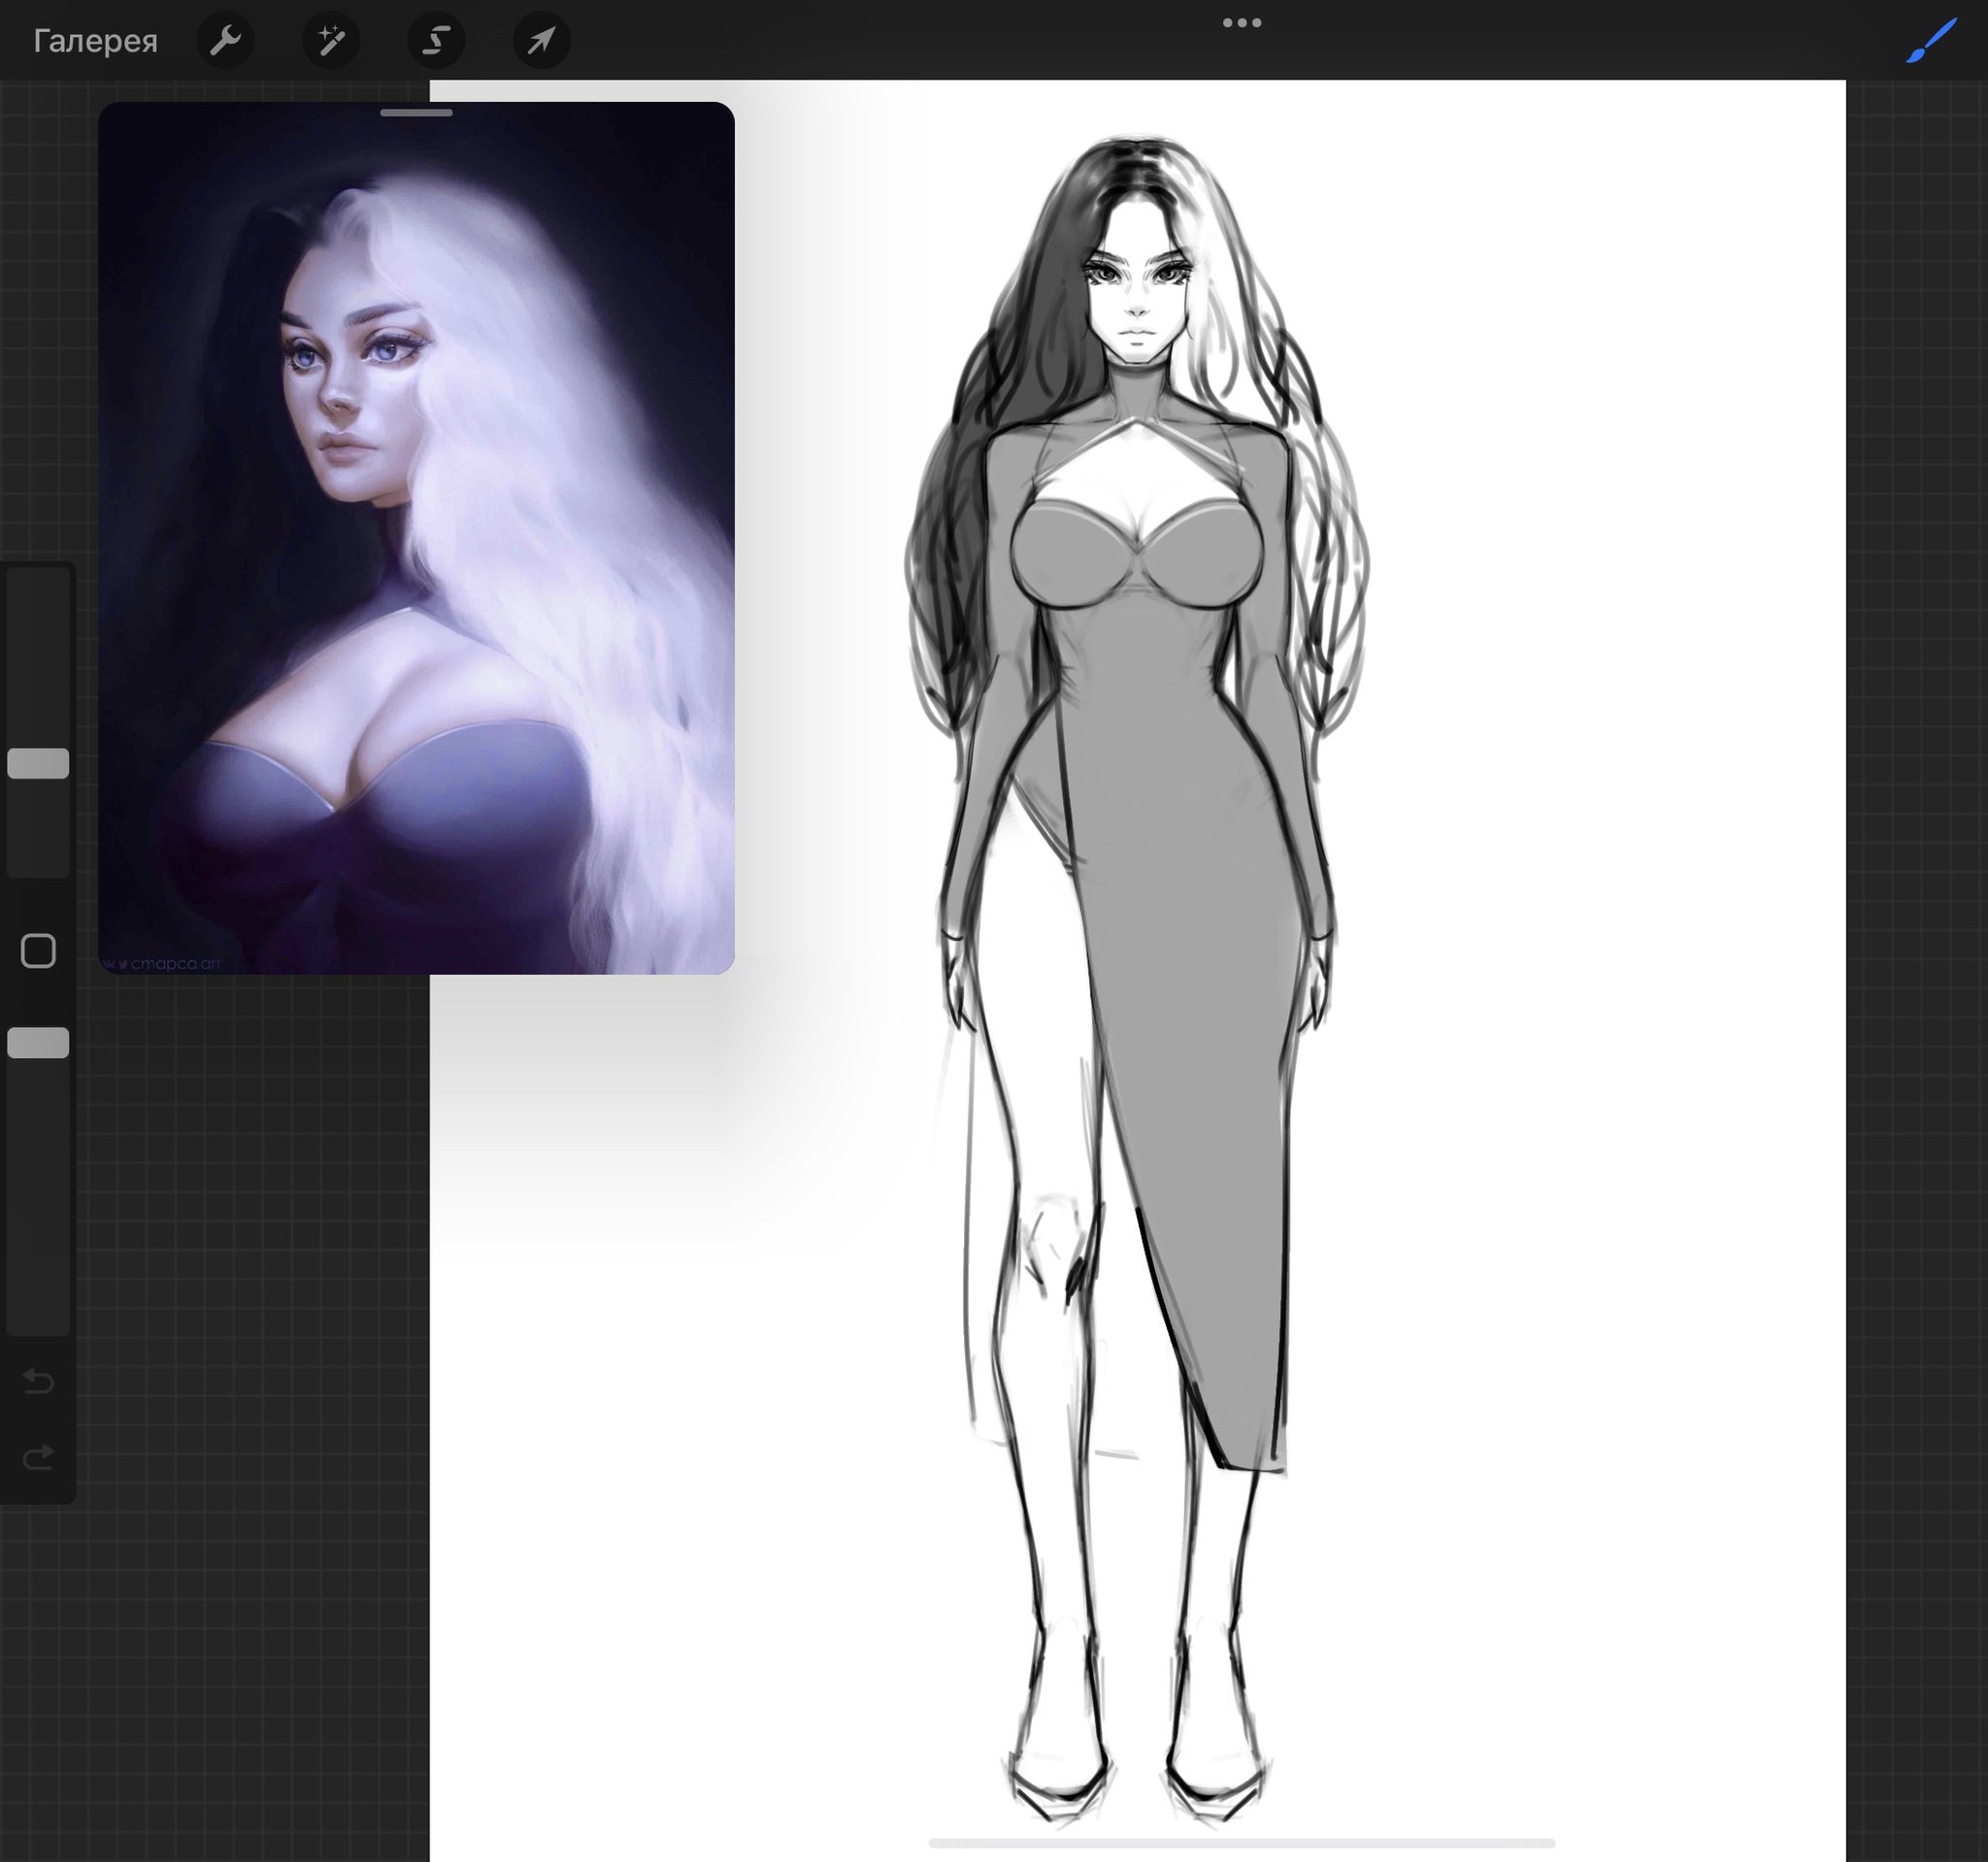This screenshot has width=1988, height=1862.
Task: Activate the Transform arrow tool
Action: point(541,41)
